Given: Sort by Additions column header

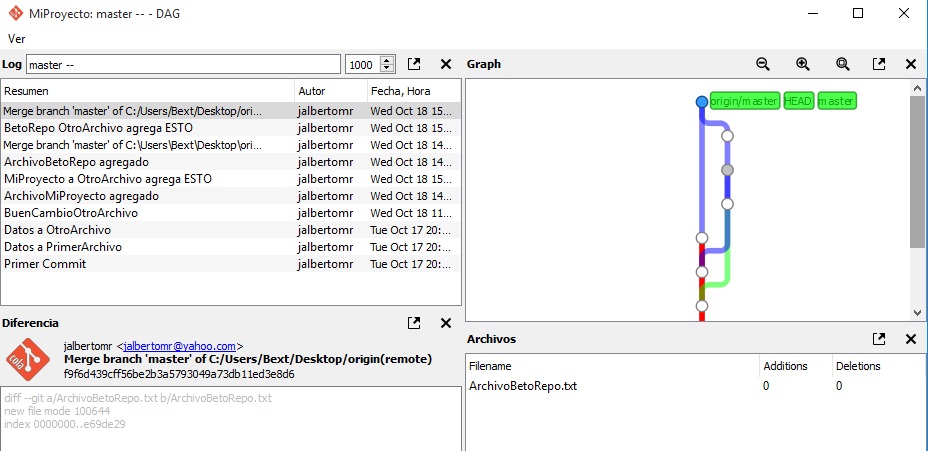Looking at the screenshot, I should coord(795,366).
